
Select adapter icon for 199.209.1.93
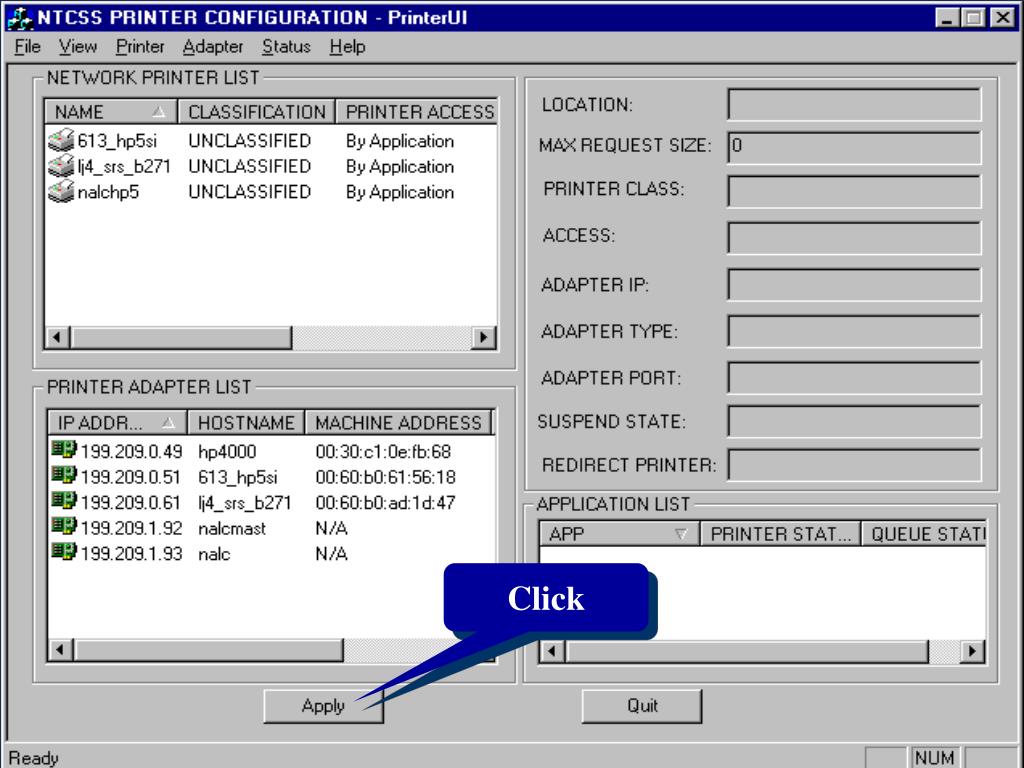coord(64,551)
